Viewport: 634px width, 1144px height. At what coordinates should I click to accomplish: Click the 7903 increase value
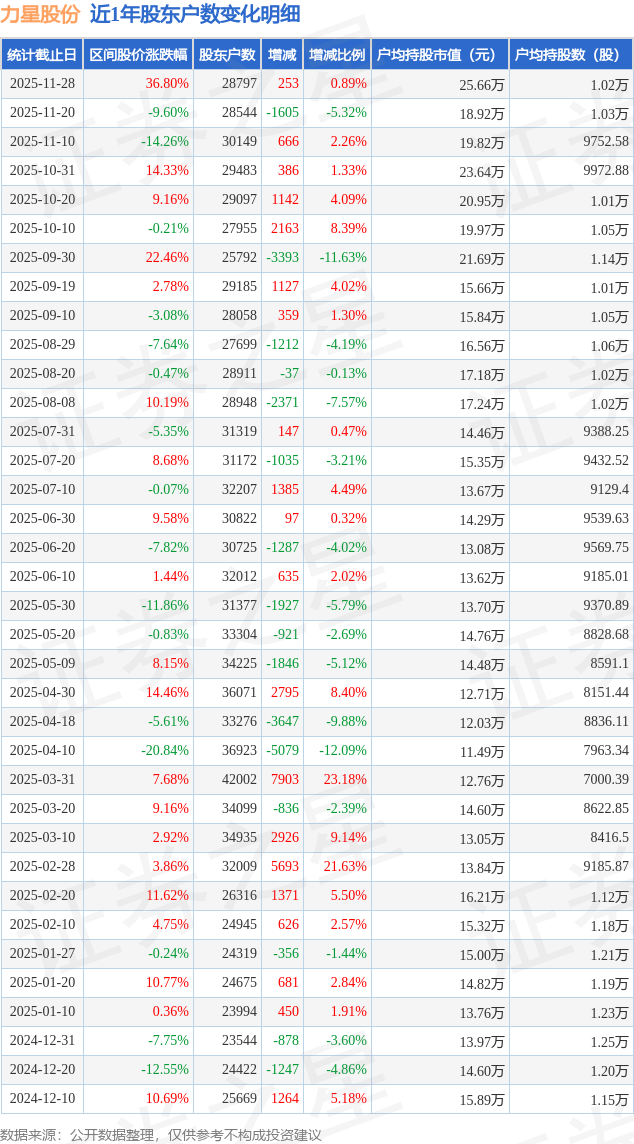click(285, 780)
